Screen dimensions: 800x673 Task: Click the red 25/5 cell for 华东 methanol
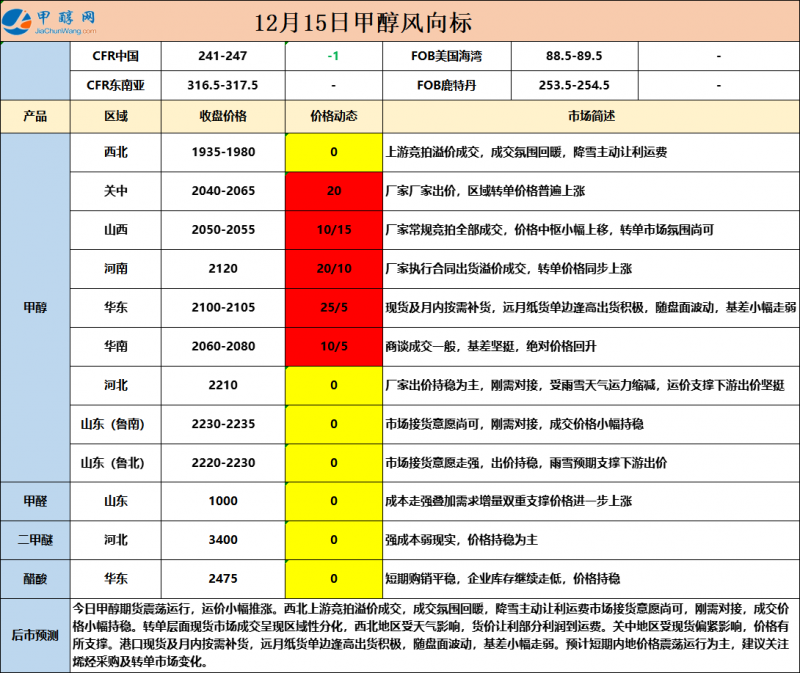point(333,307)
